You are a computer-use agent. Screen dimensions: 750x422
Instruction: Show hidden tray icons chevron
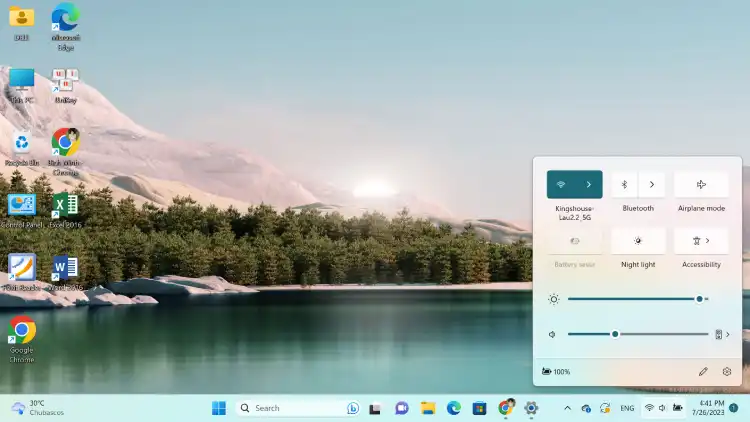point(567,408)
